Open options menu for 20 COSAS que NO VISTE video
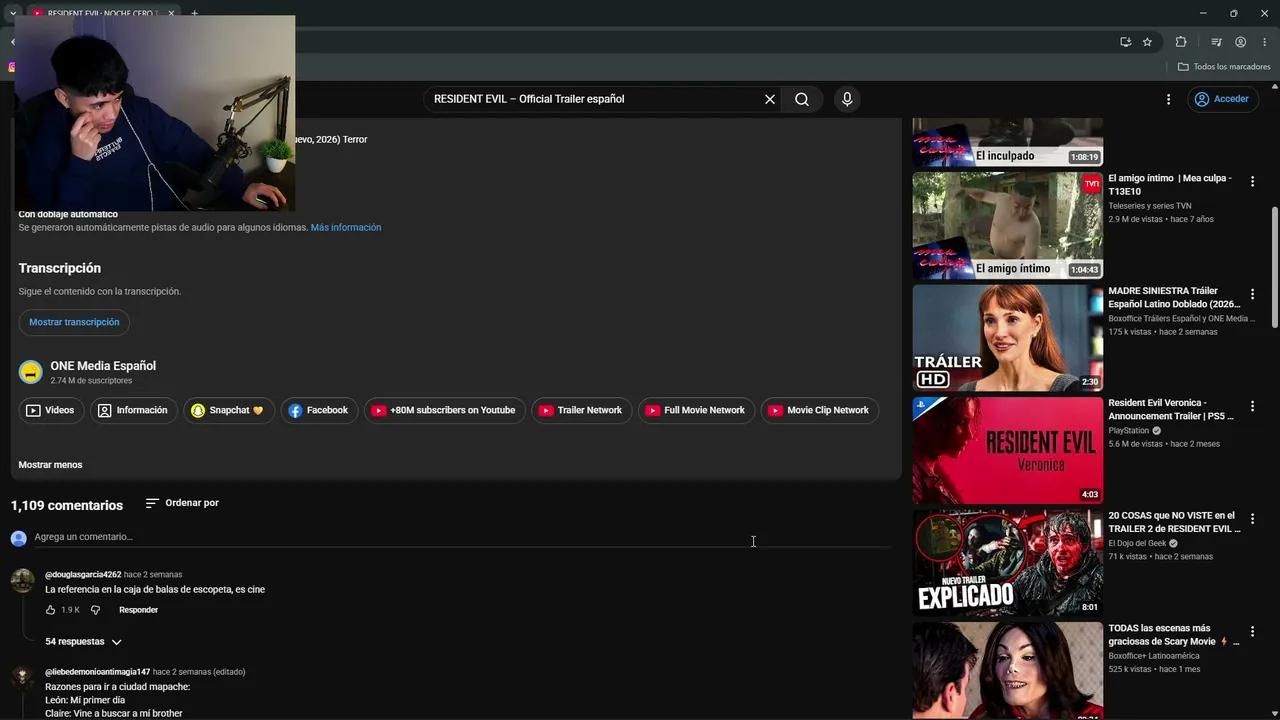1280x720 pixels. click(1252, 519)
